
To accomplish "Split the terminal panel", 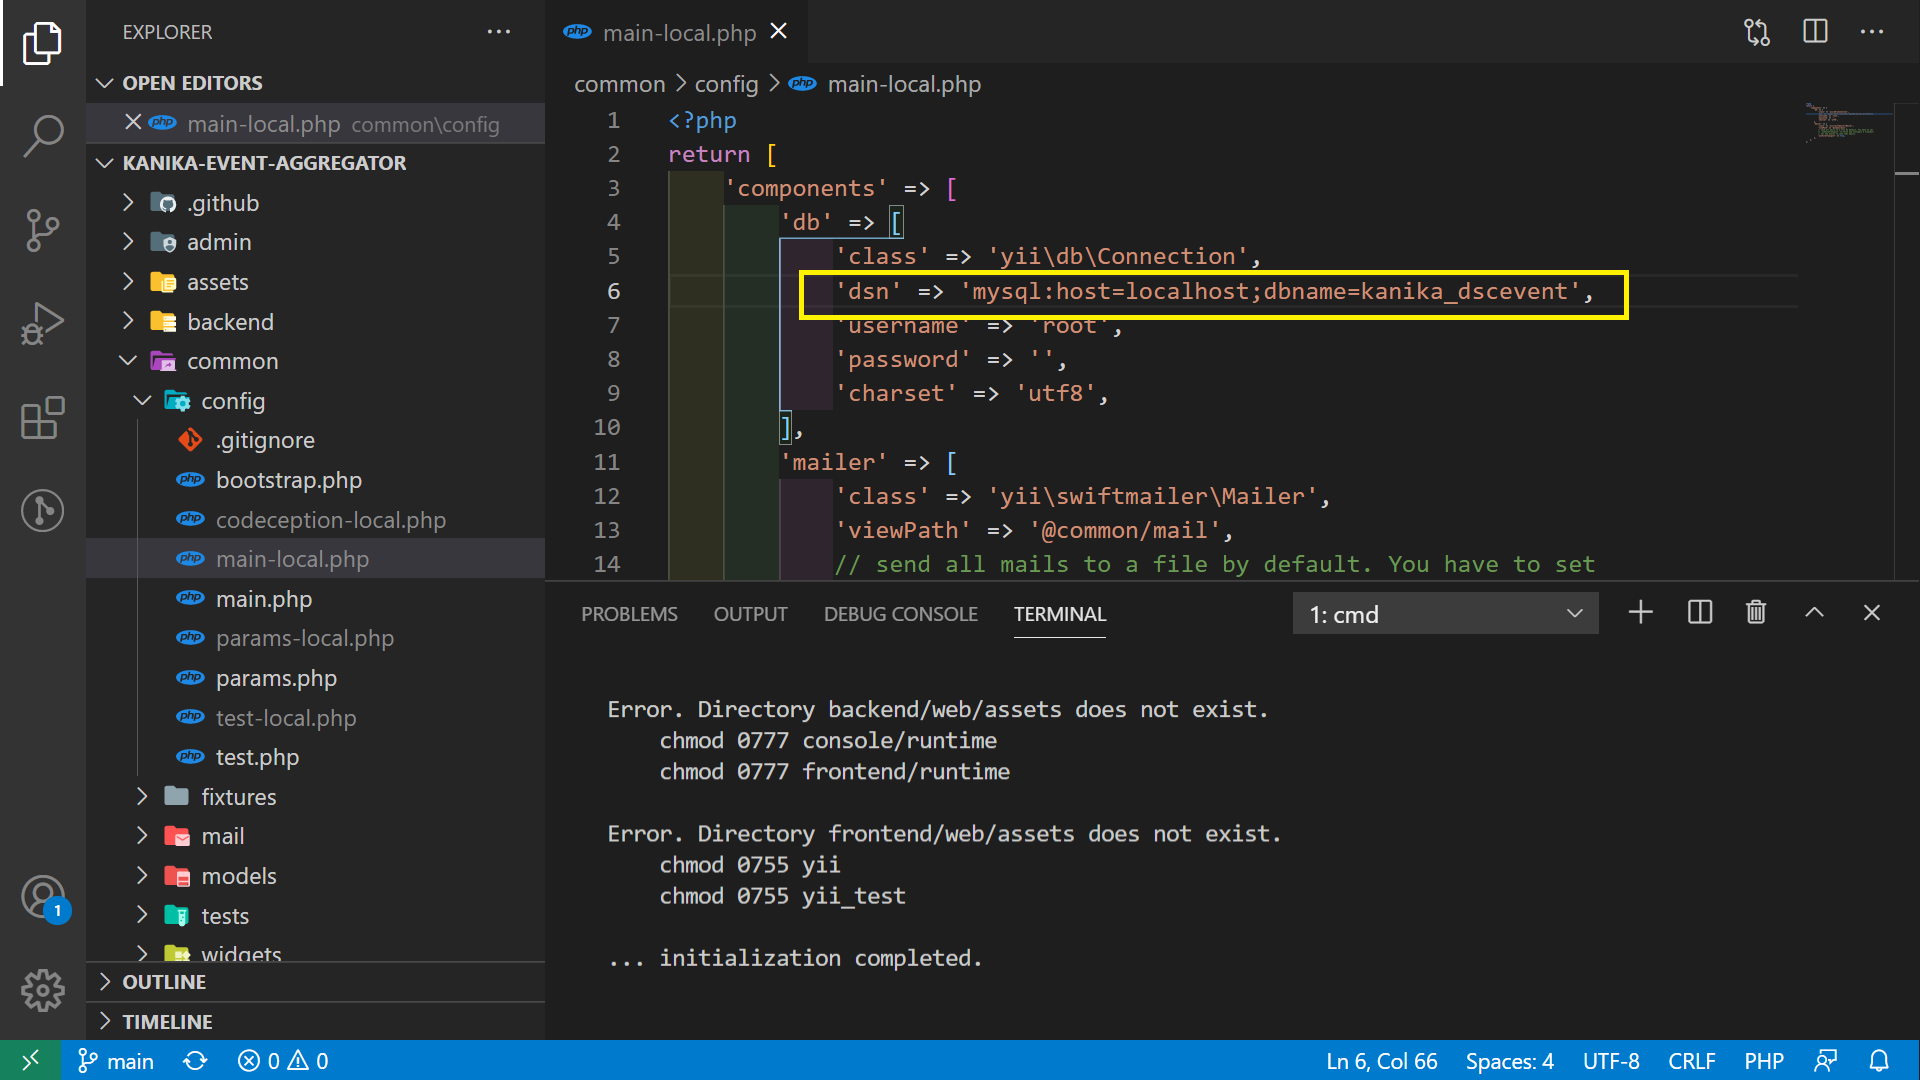I will point(1699,612).
